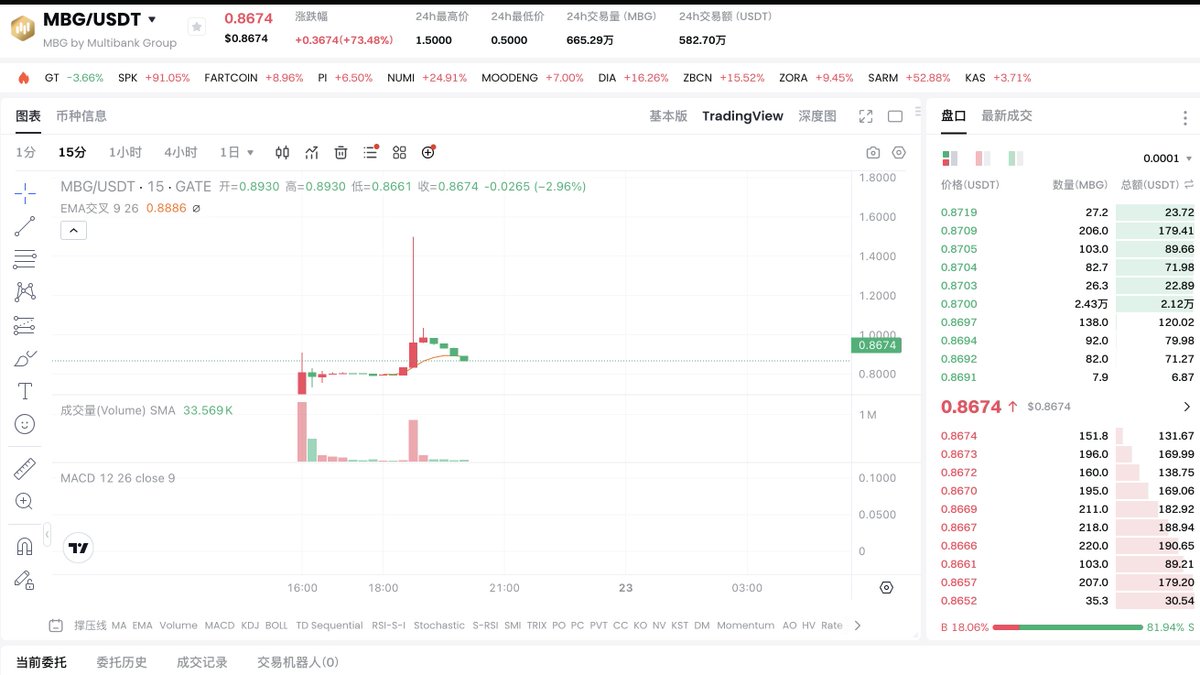Switch to the 币种信息 tab
The image size is (1200, 675).
(81, 116)
